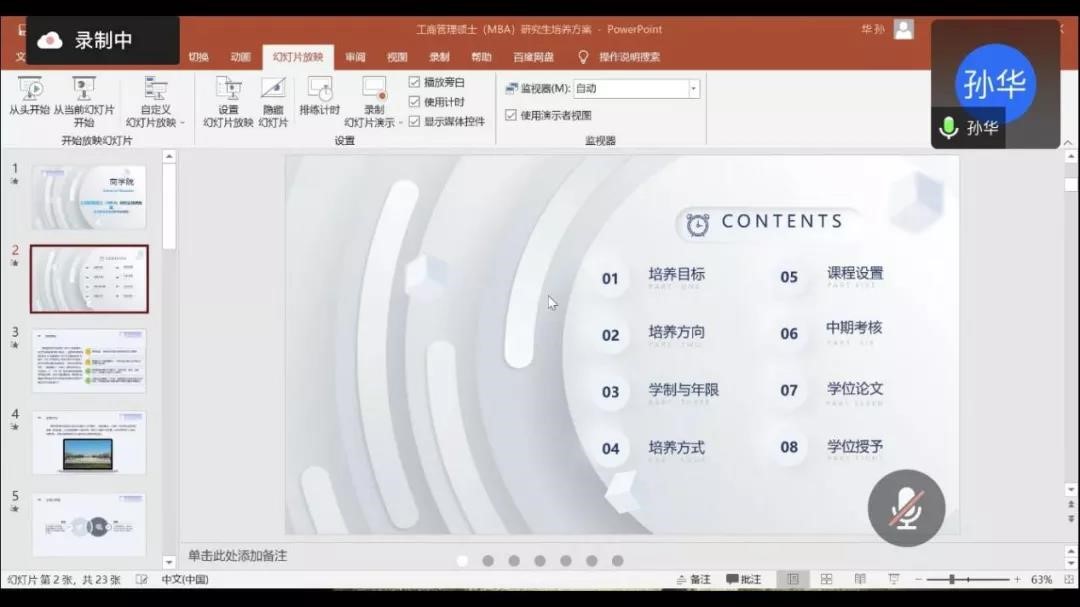Select slide 4 thumbnail
The width and height of the screenshot is (1080, 607).
pos(89,442)
